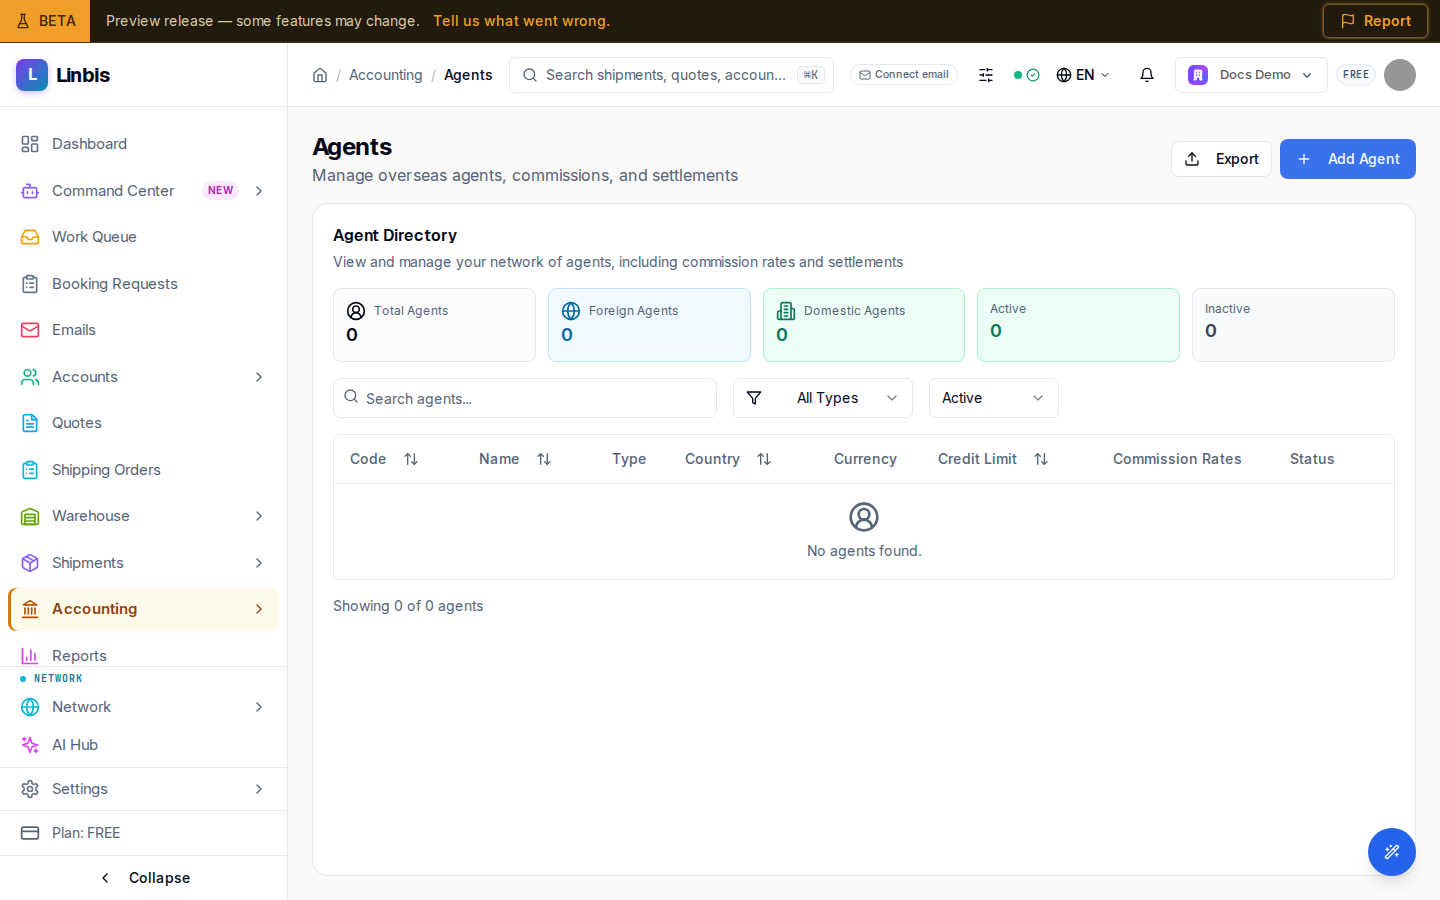
Task: Open Booking Requests in the sidebar
Action: click(143, 284)
